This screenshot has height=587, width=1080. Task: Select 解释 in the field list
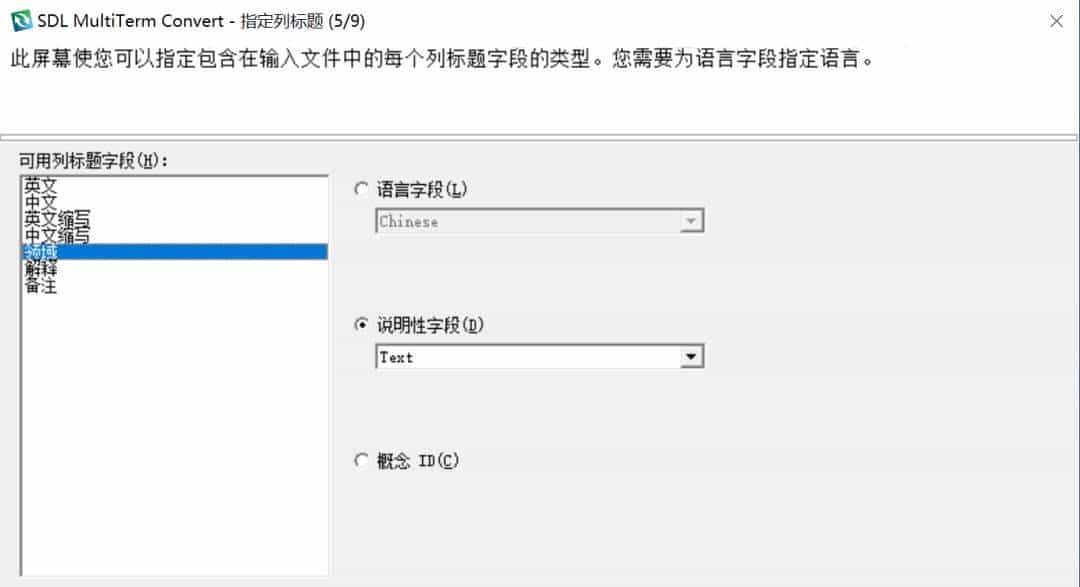pos(40,268)
